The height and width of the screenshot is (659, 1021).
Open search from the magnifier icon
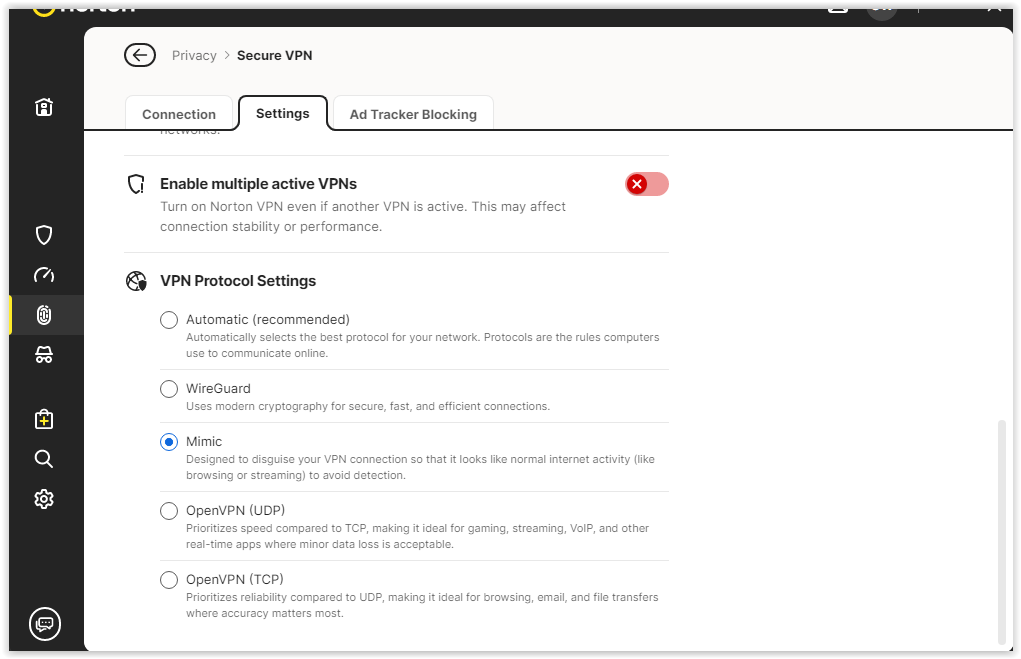(44, 459)
